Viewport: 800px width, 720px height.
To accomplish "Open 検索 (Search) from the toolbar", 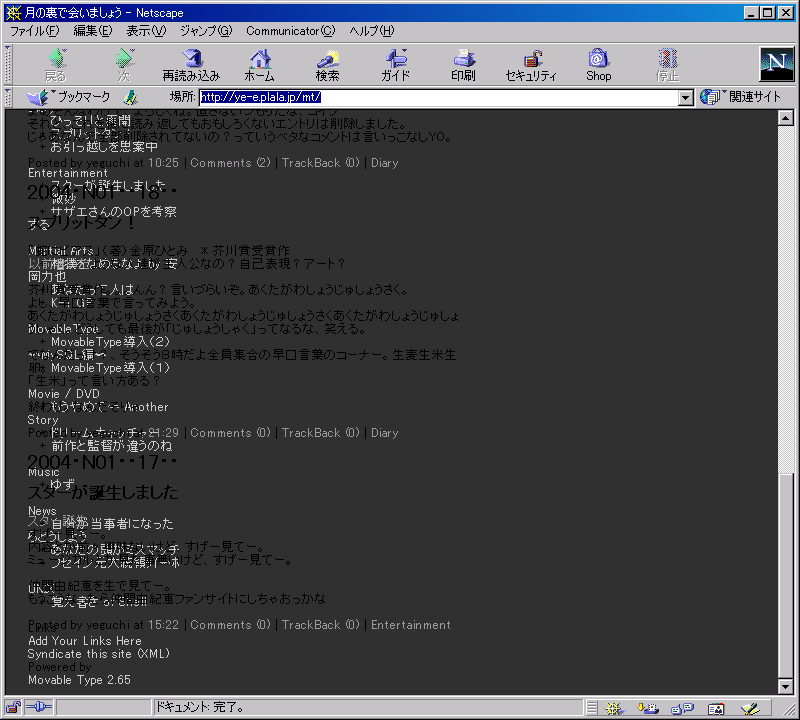I will pos(328,65).
